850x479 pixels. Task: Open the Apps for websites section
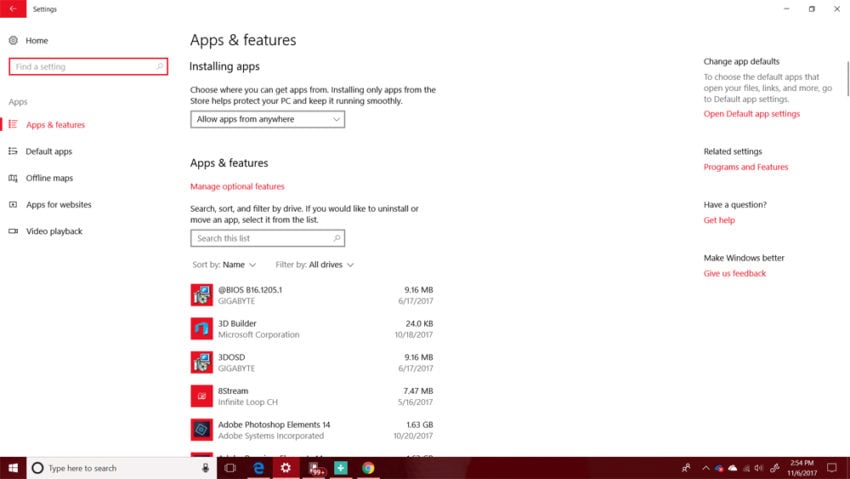point(59,204)
